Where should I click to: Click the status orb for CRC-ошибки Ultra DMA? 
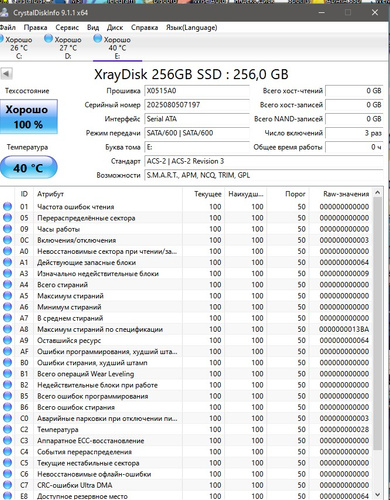click(x=7, y=485)
